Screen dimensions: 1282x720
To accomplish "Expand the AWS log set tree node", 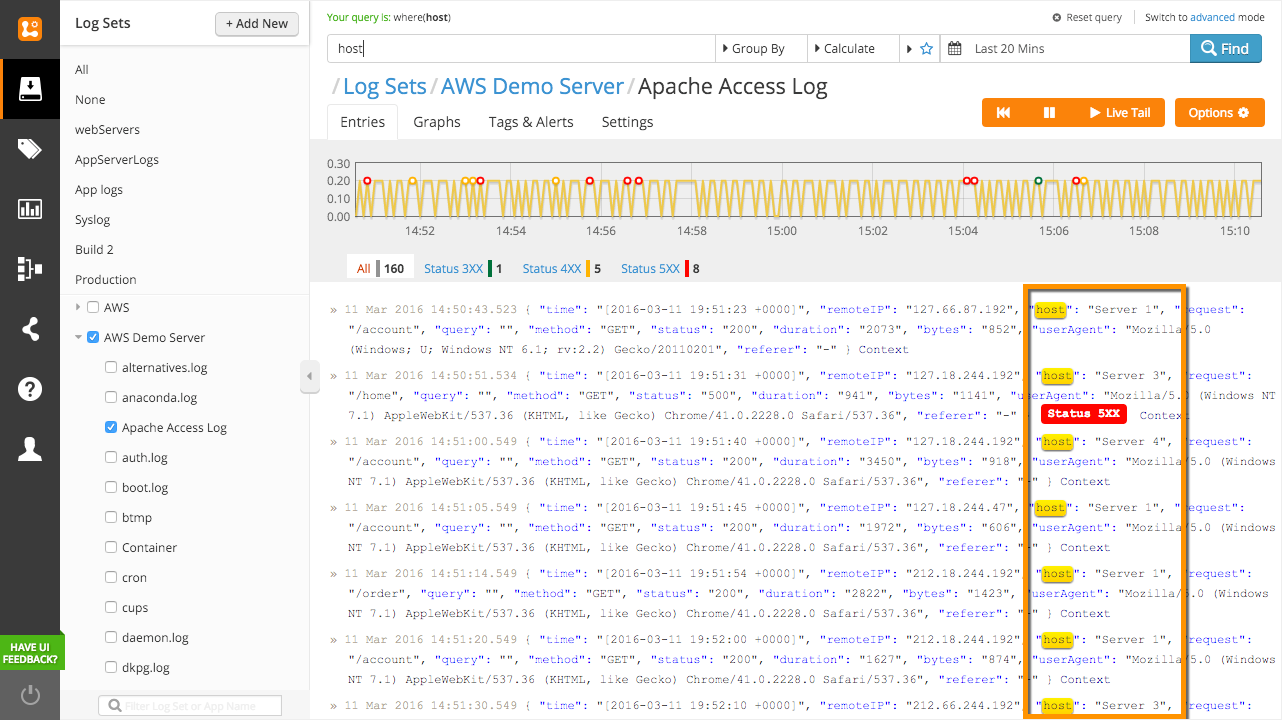I will (x=79, y=307).
